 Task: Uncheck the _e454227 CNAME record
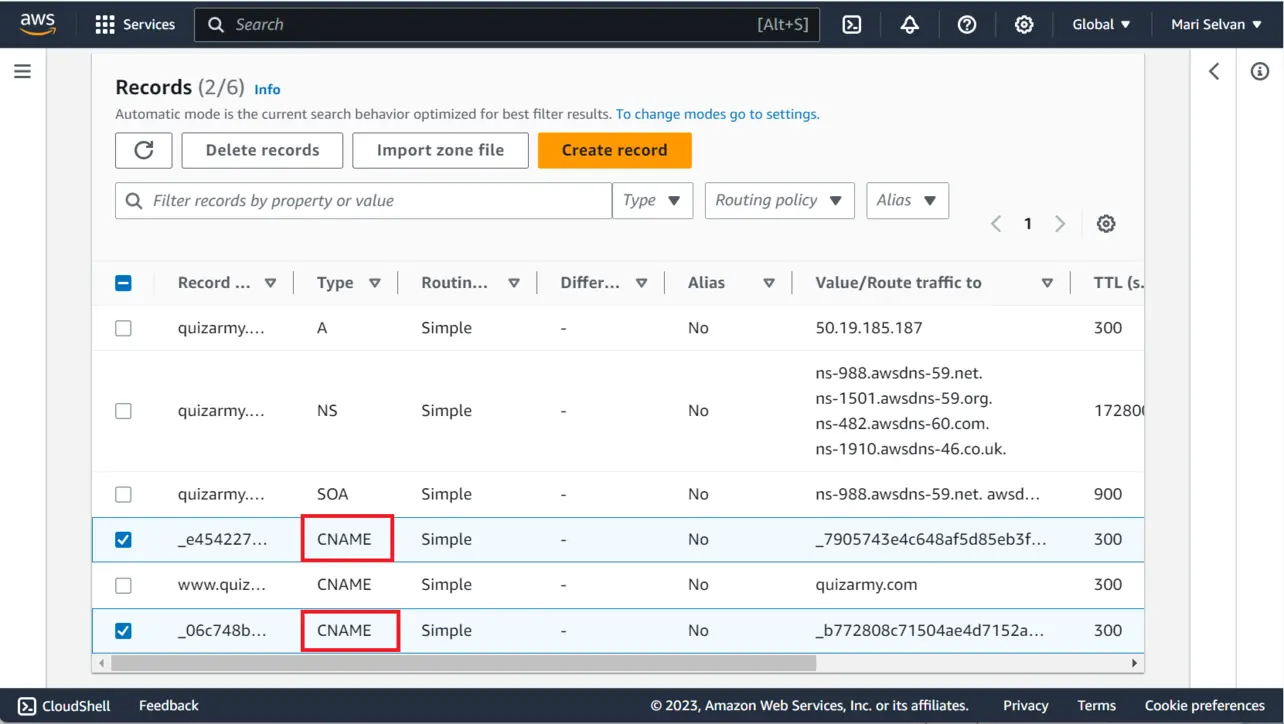123,539
